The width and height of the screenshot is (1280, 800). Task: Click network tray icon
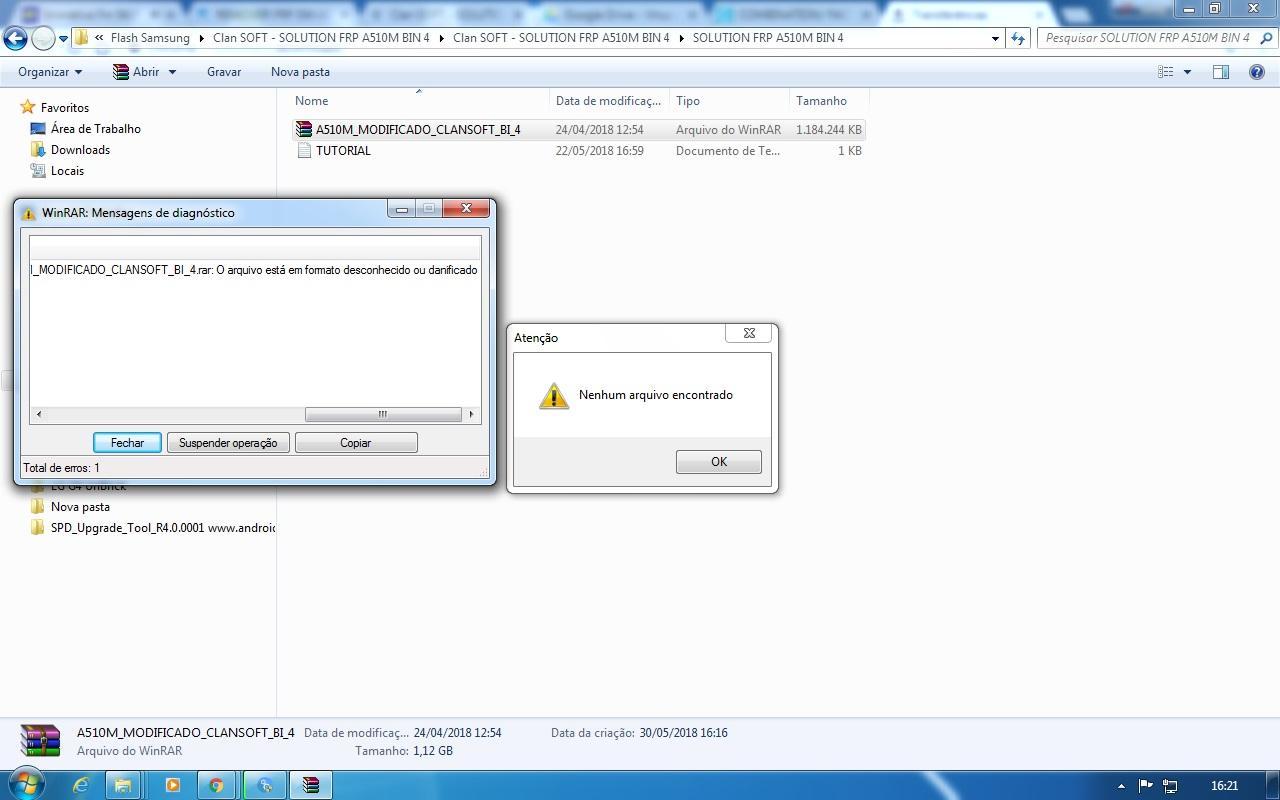point(1170,786)
